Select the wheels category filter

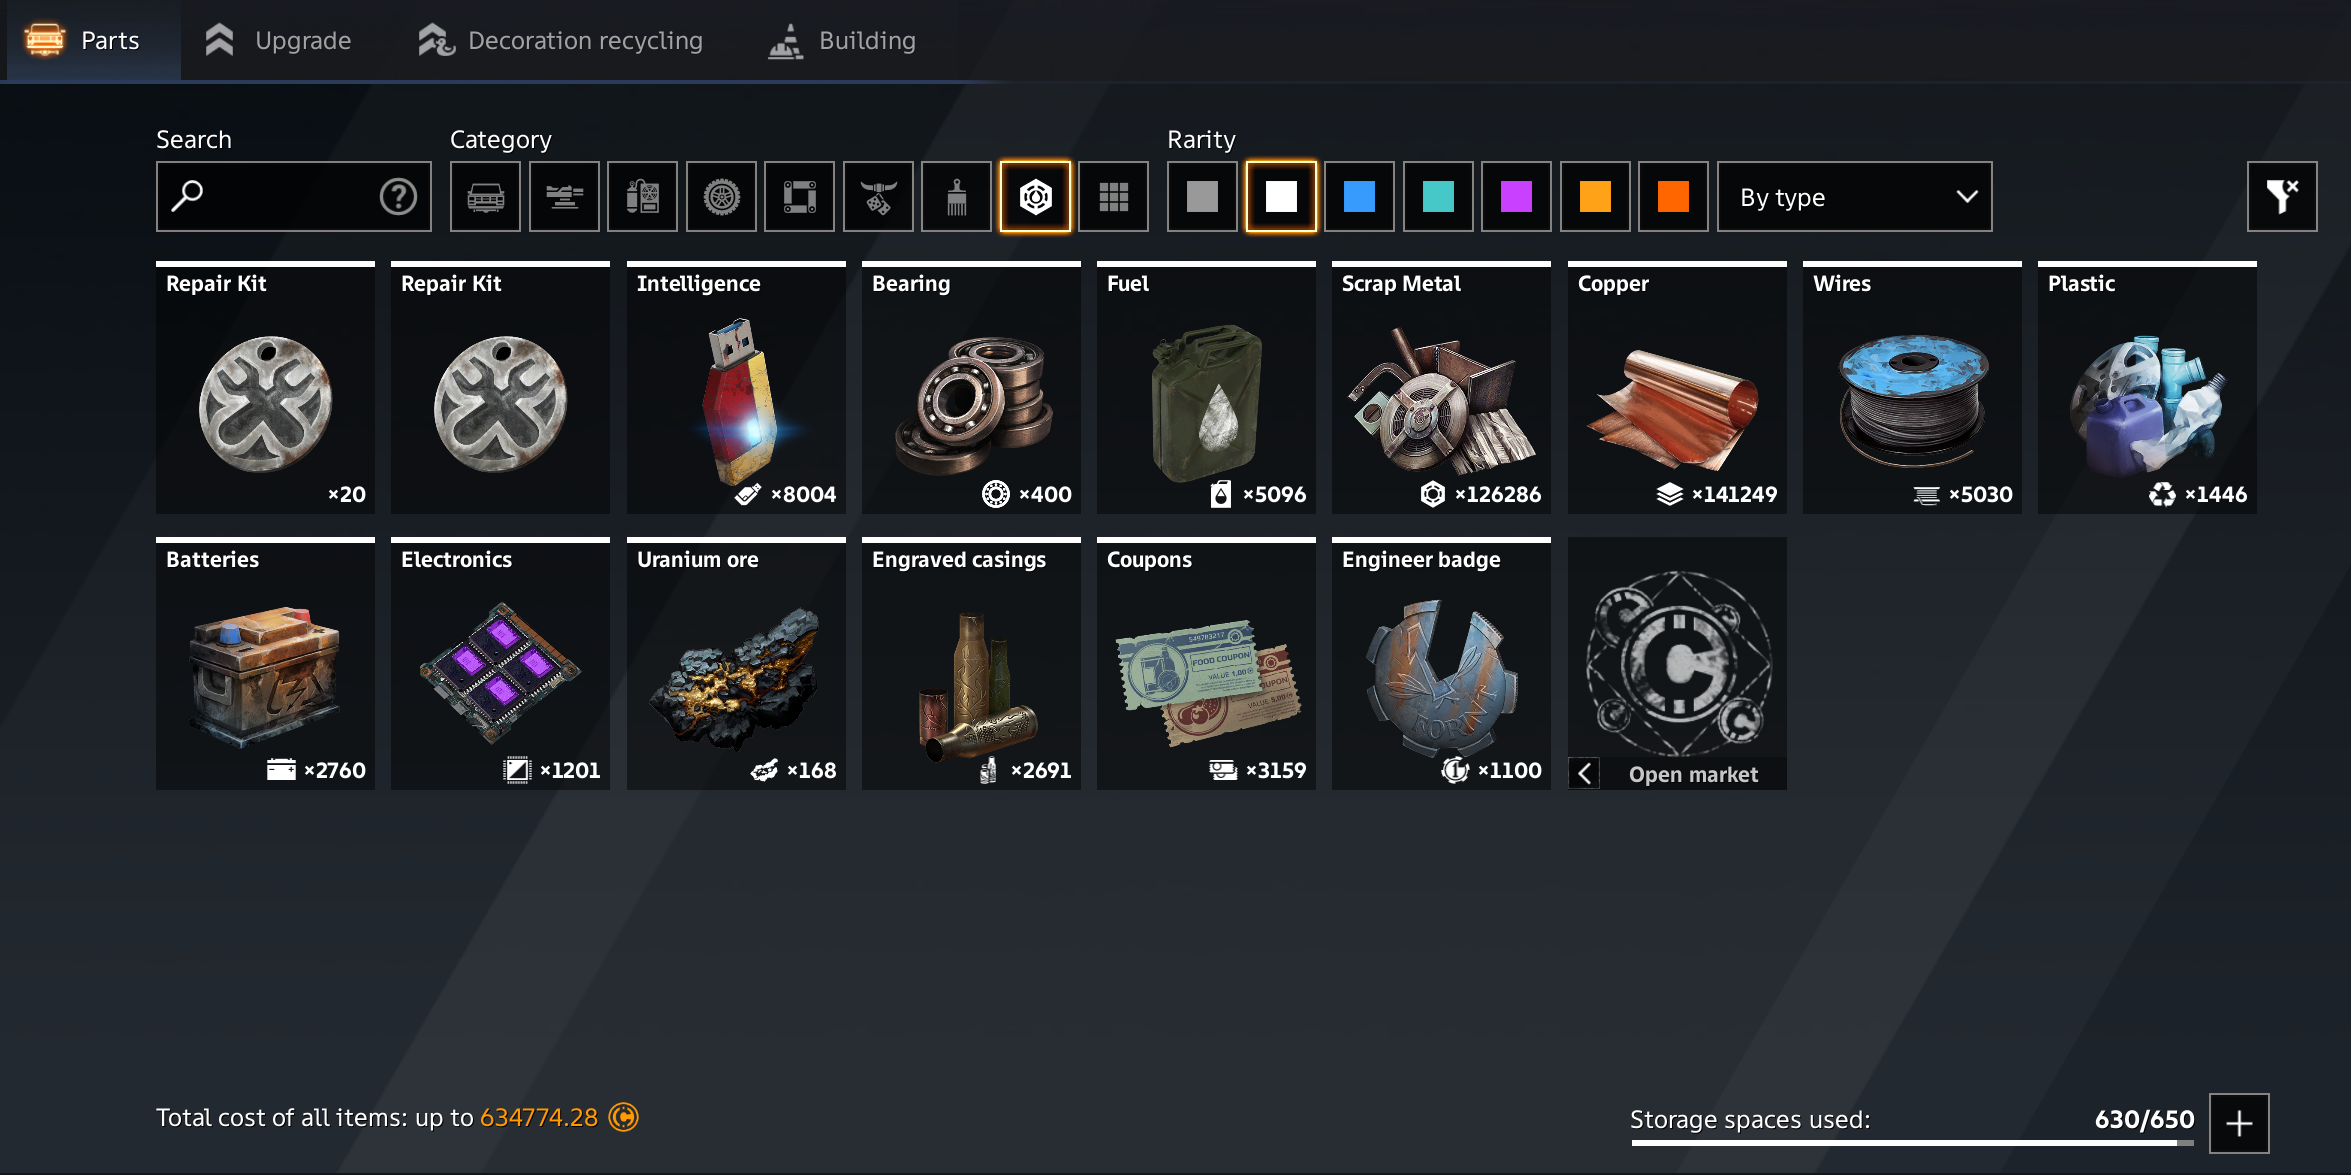coord(721,197)
